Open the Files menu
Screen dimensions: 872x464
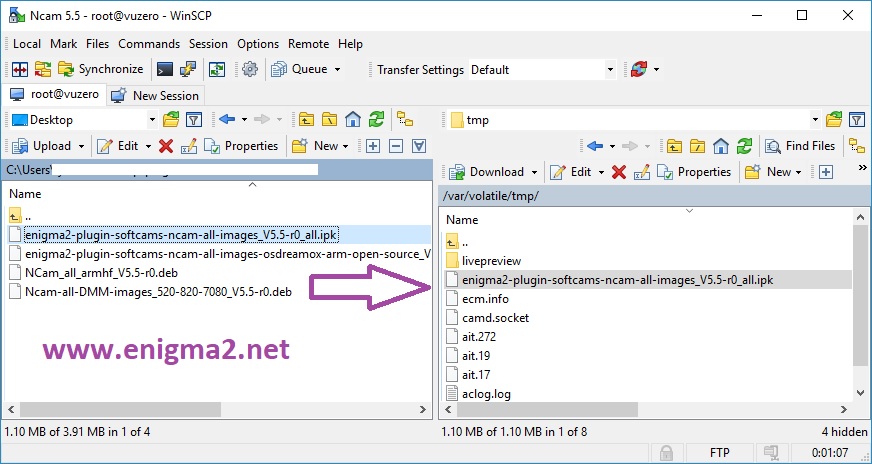97,44
